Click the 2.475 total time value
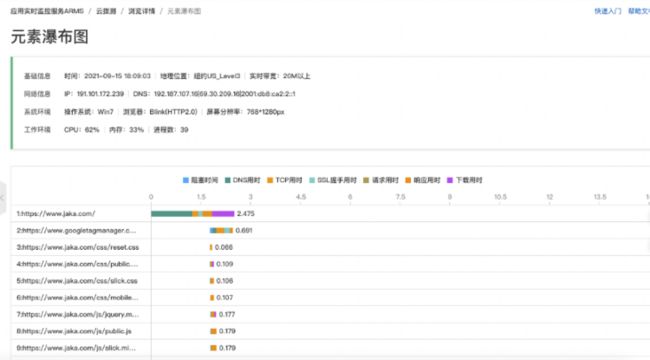 coord(246,214)
